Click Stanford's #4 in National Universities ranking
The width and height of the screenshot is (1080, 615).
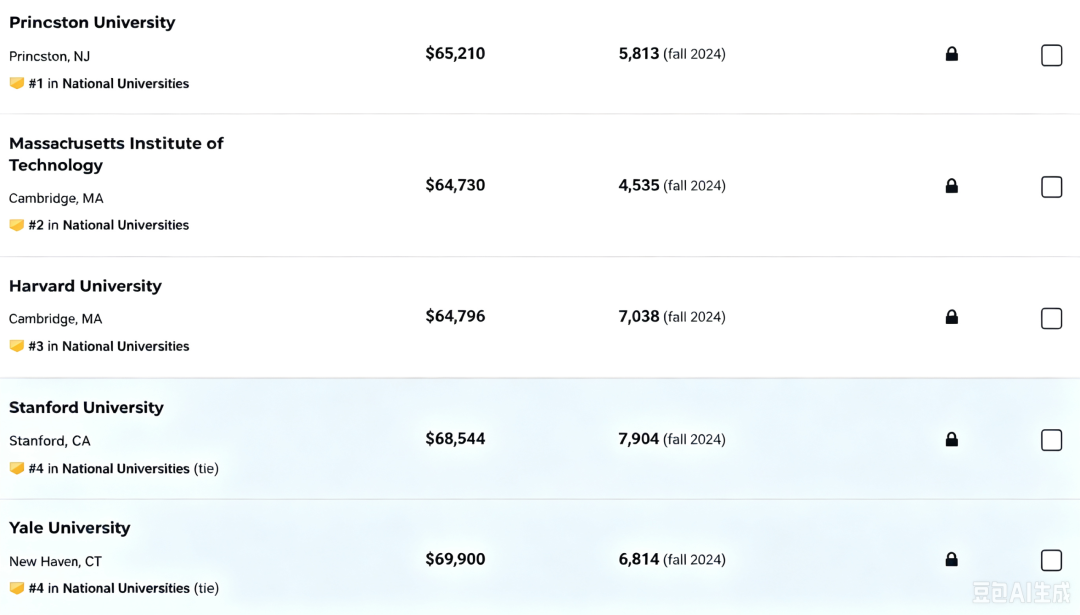click(x=123, y=468)
